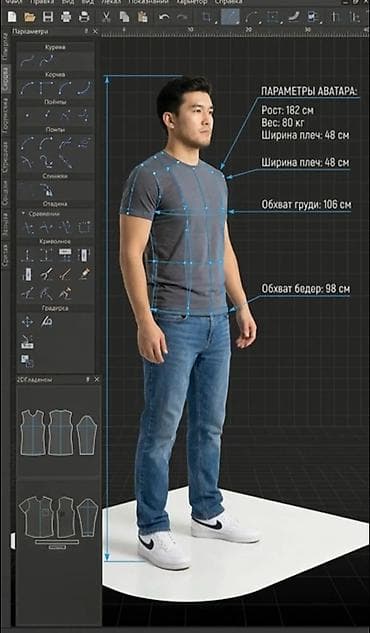
Task: Select the front bodice pattern in the upper row
Action: [33, 432]
